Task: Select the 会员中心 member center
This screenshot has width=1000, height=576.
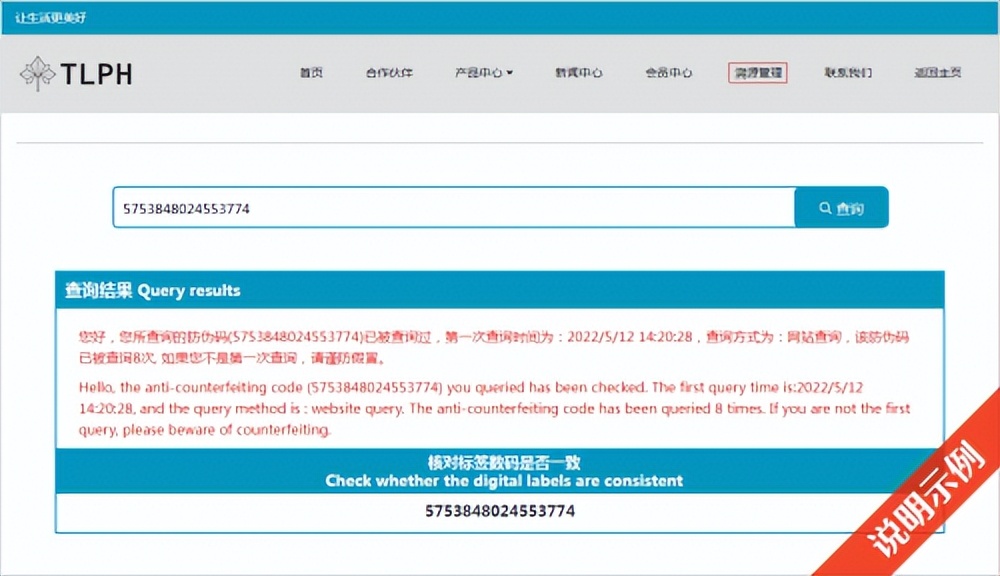Action: [668, 73]
